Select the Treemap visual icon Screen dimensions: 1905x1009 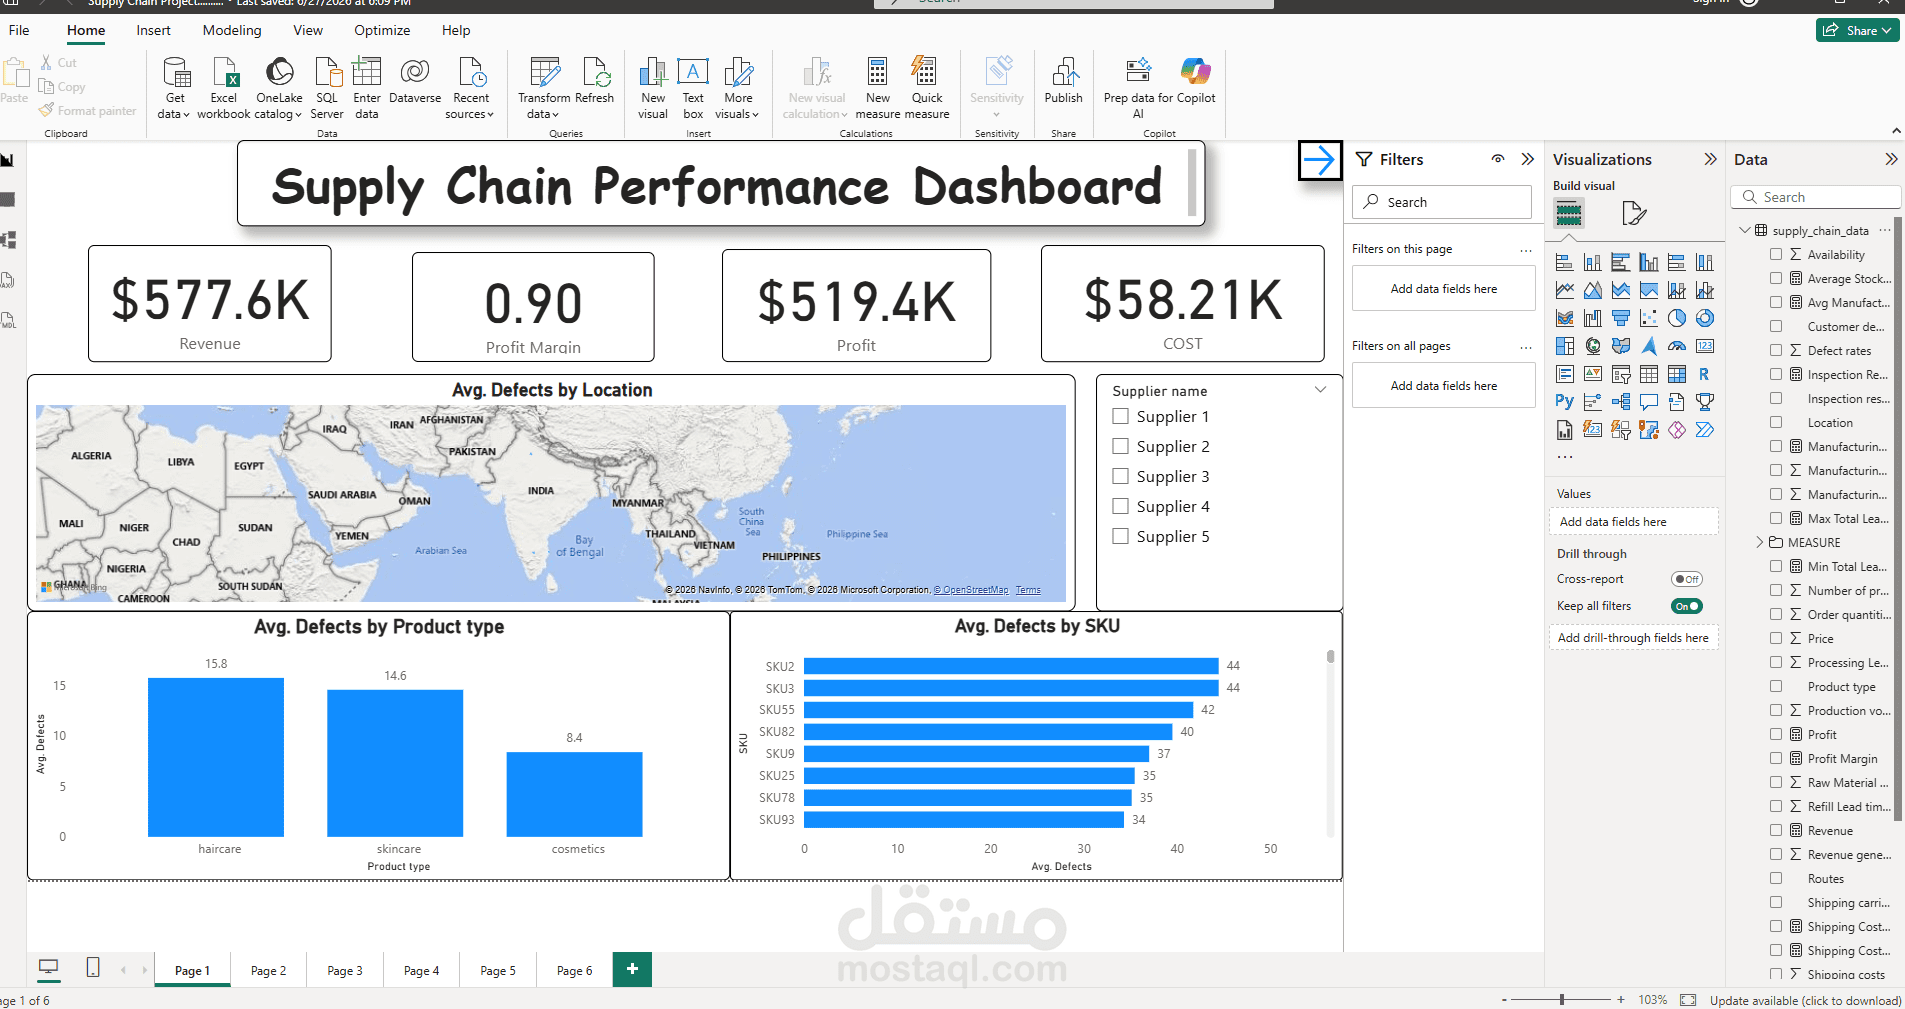pyautogui.click(x=1565, y=346)
